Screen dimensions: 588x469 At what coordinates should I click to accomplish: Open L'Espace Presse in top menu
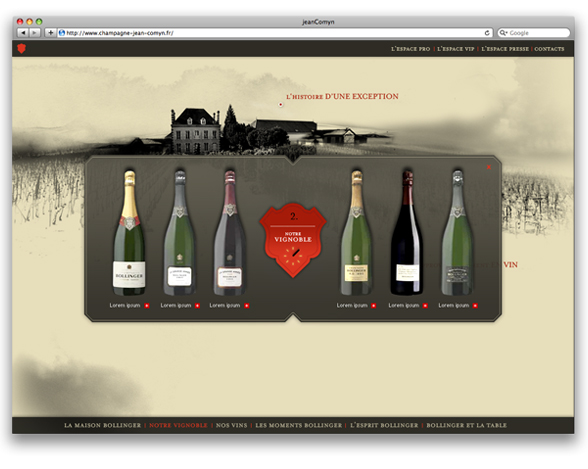pyautogui.click(x=505, y=49)
